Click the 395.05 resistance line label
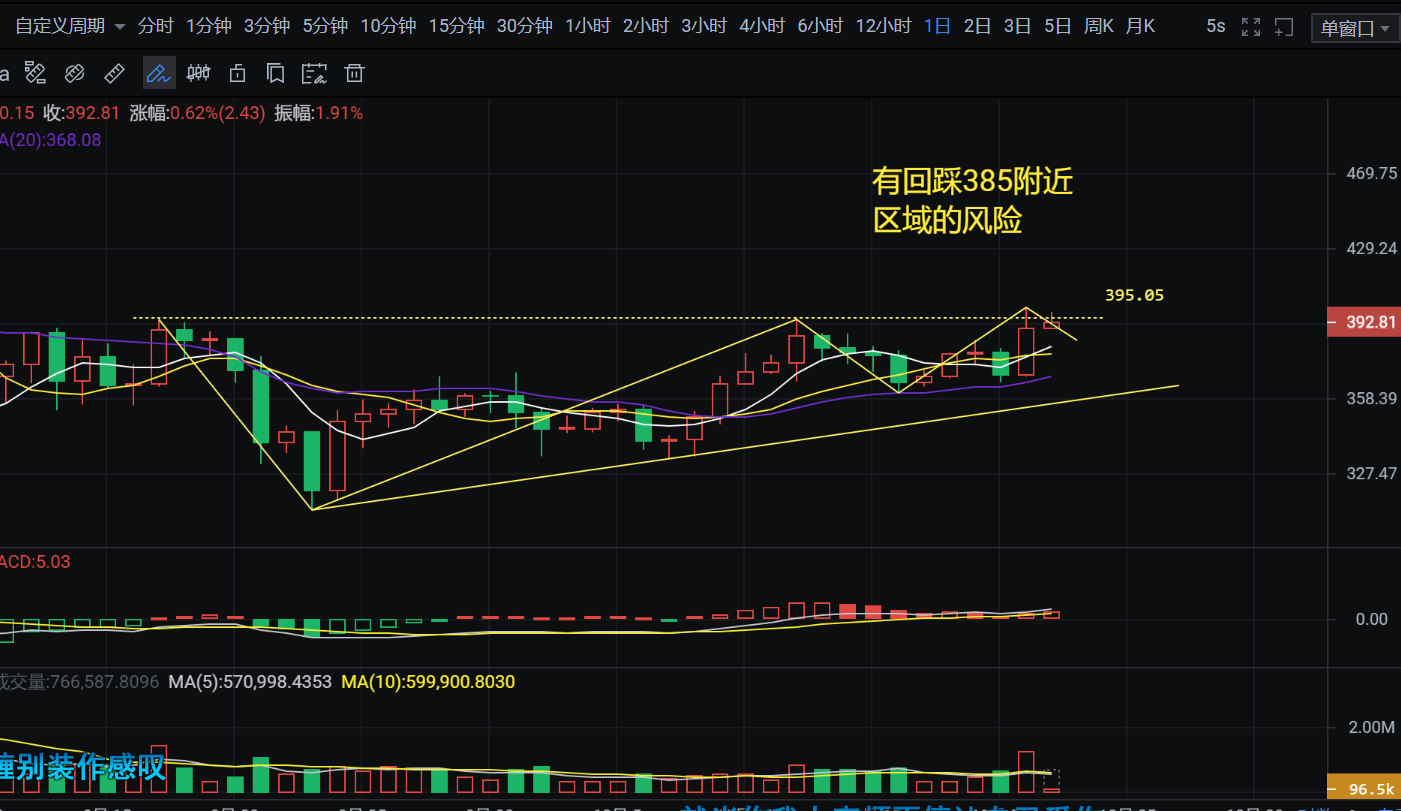The height and width of the screenshot is (811, 1401). pyautogui.click(x=1134, y=295)
